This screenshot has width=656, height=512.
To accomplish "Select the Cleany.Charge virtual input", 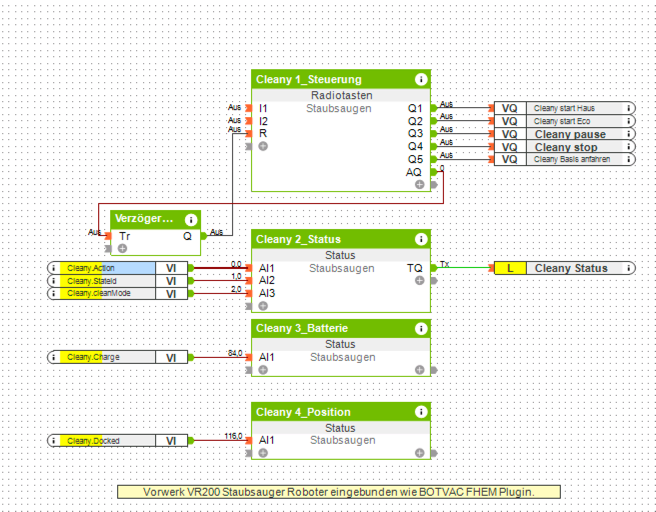I will pos(118,358).
